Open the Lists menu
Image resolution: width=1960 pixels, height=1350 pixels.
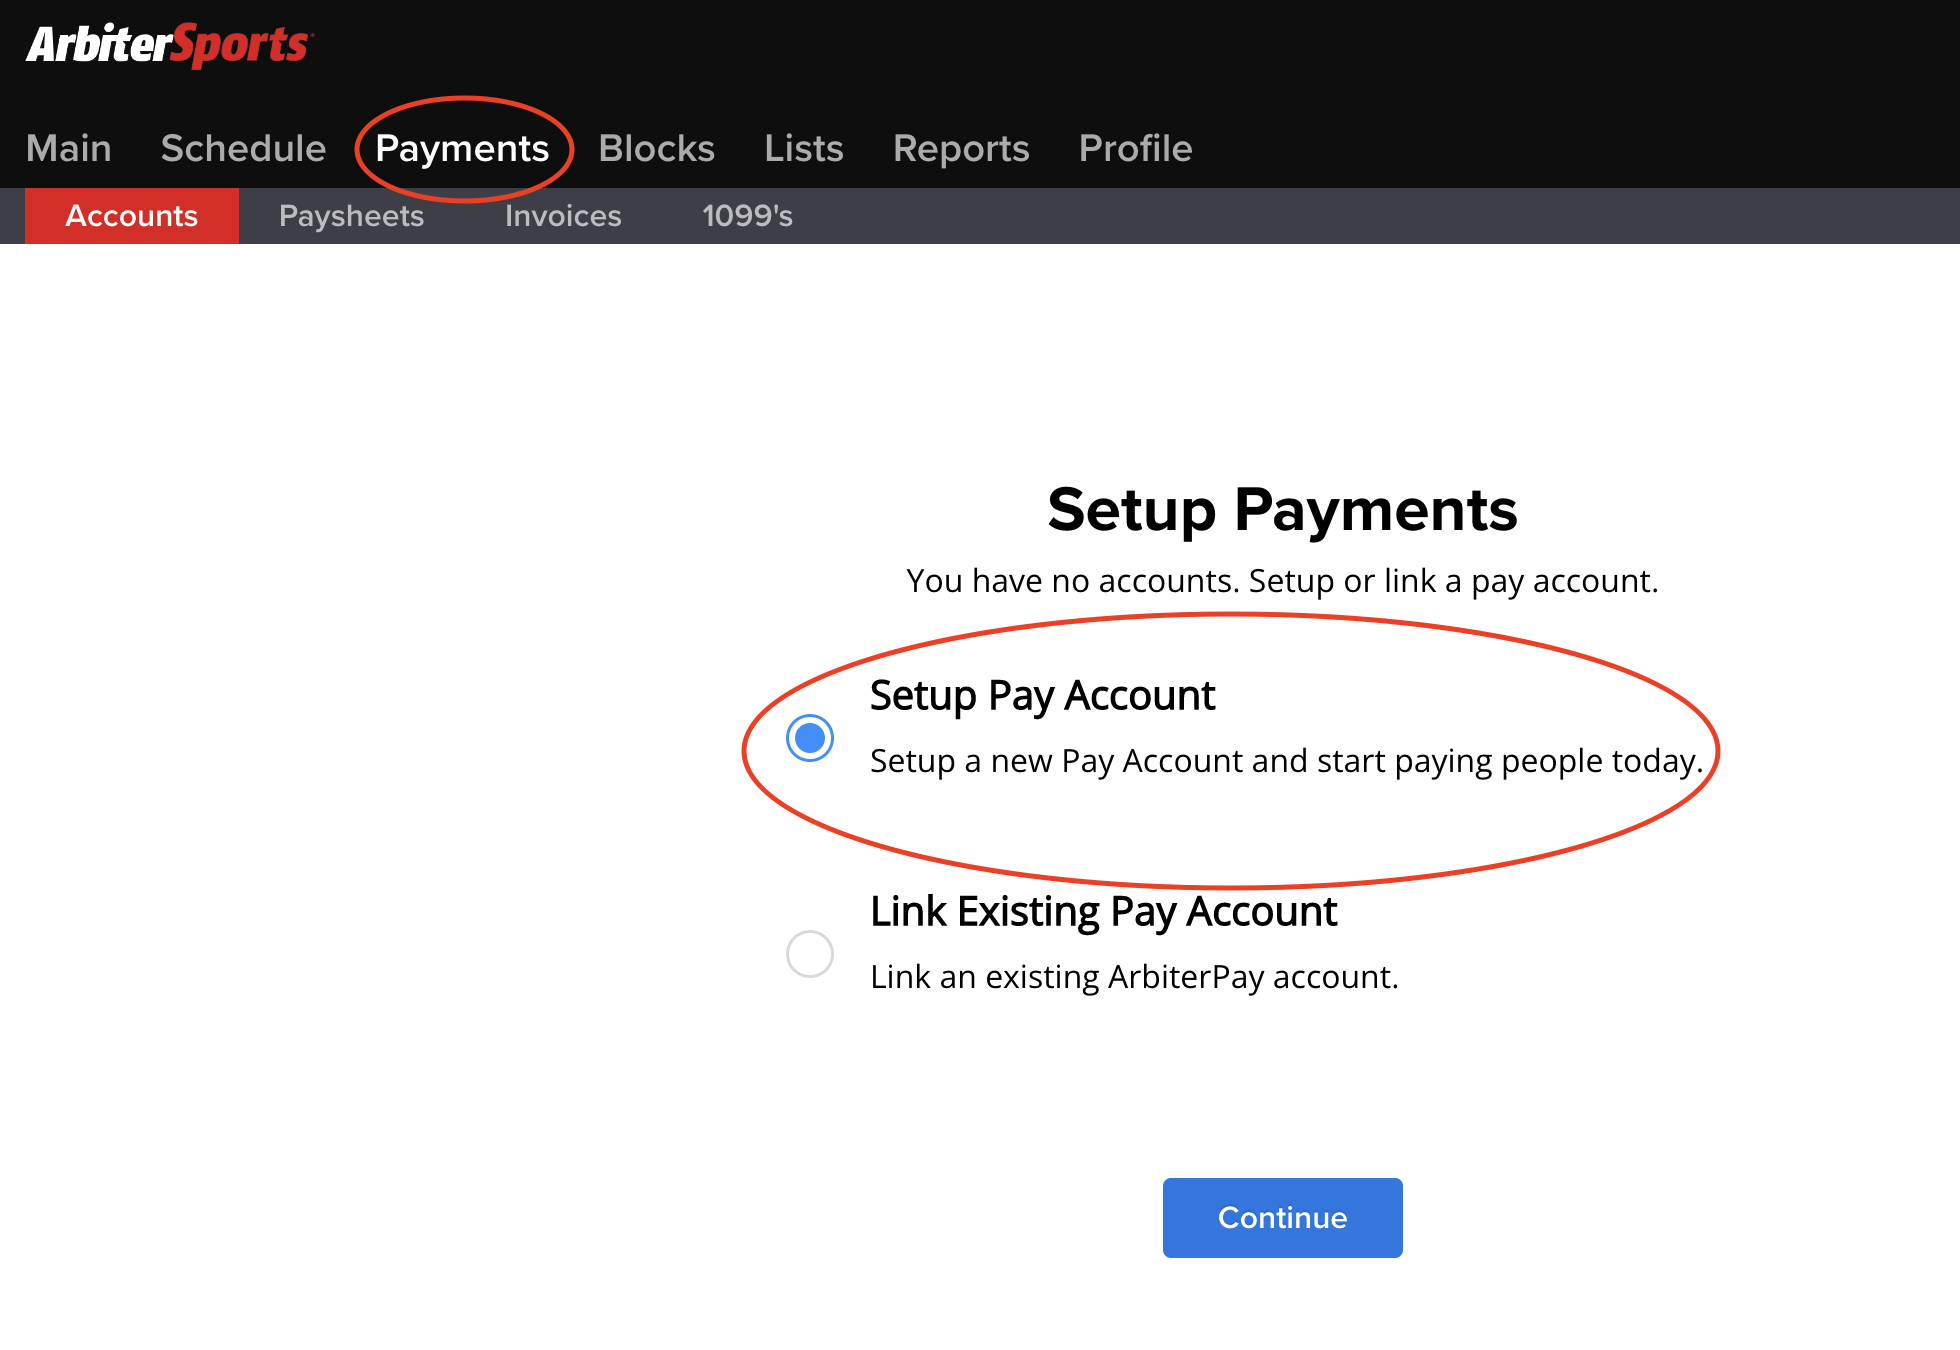tap(803, 148)
